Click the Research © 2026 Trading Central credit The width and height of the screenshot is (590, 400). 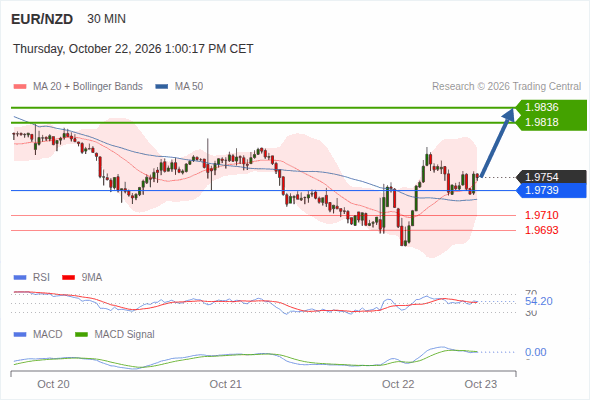click(x=506, y=86)
